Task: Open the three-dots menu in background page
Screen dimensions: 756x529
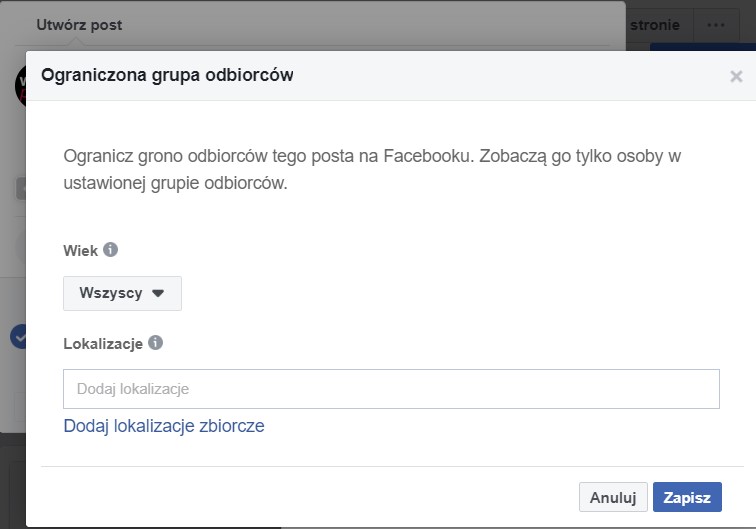Action: click(716, 25)
